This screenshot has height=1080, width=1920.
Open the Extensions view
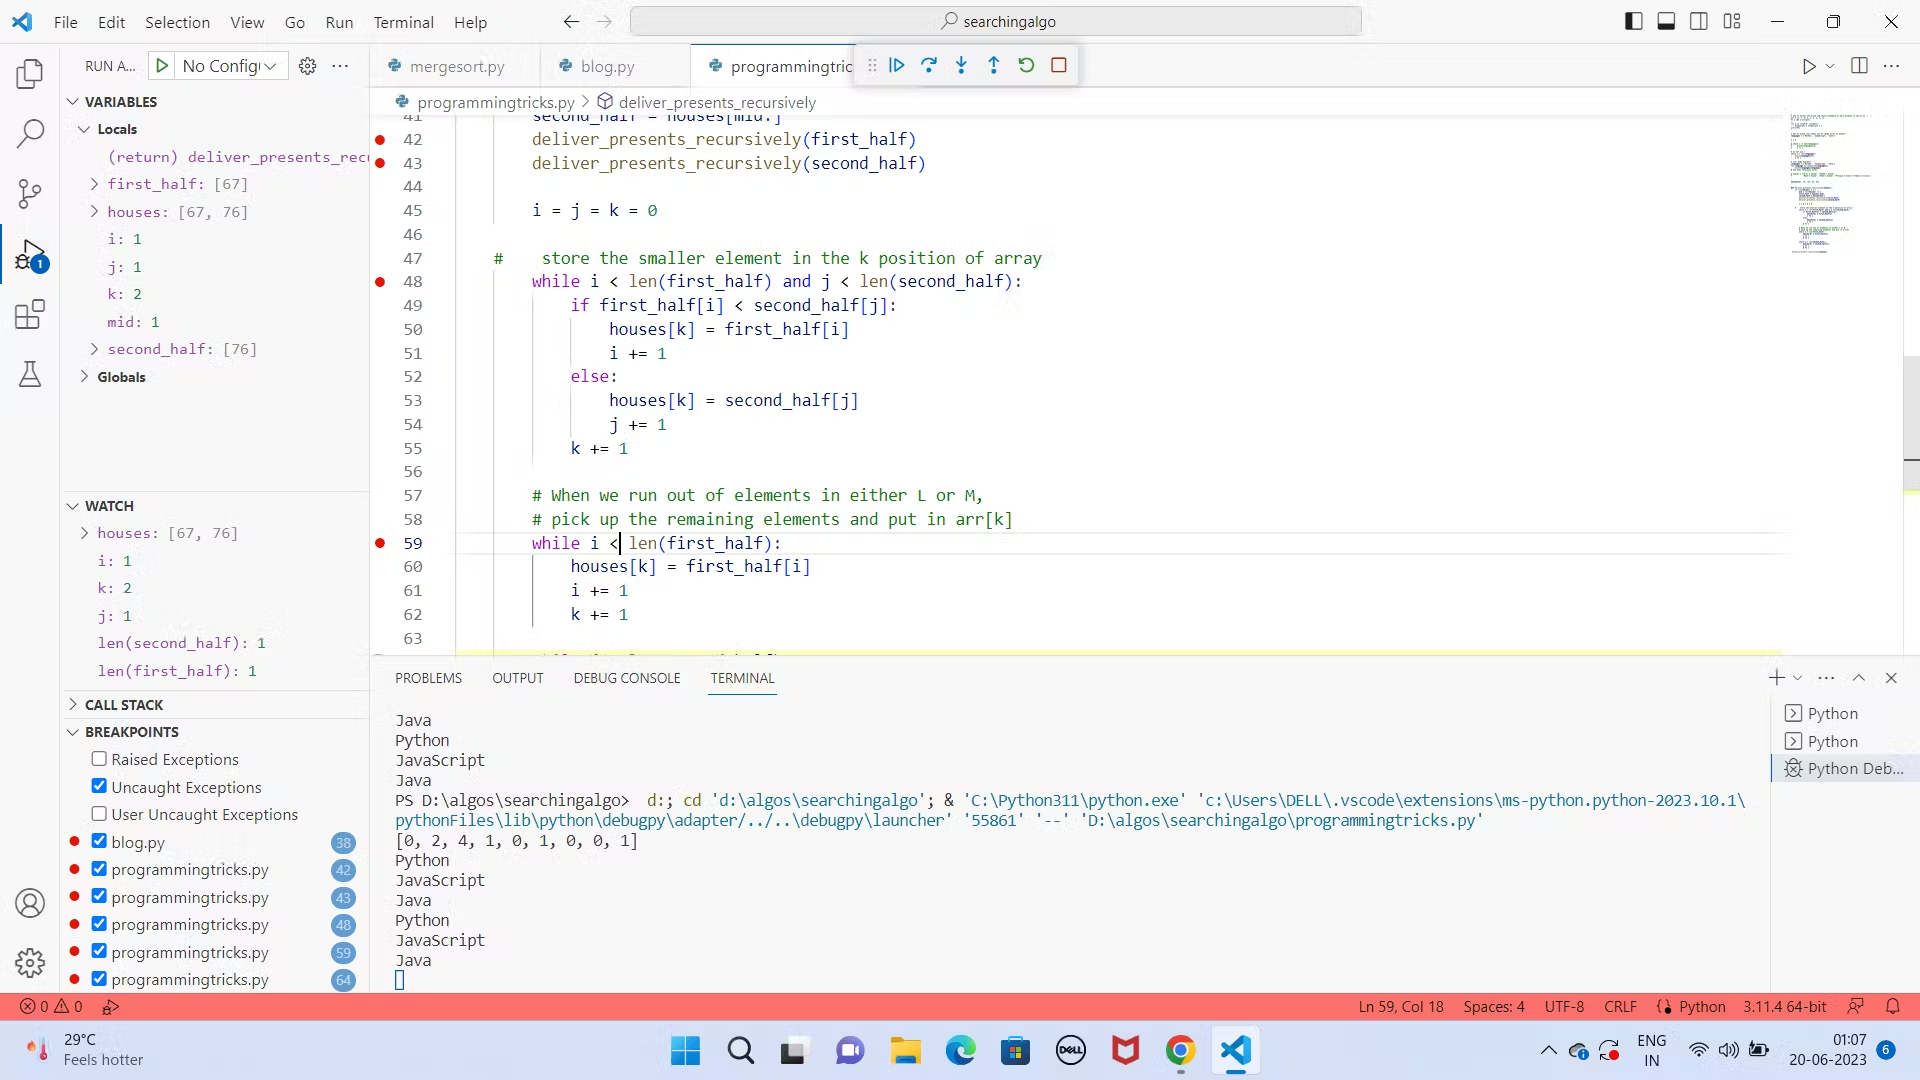[30, 315]
